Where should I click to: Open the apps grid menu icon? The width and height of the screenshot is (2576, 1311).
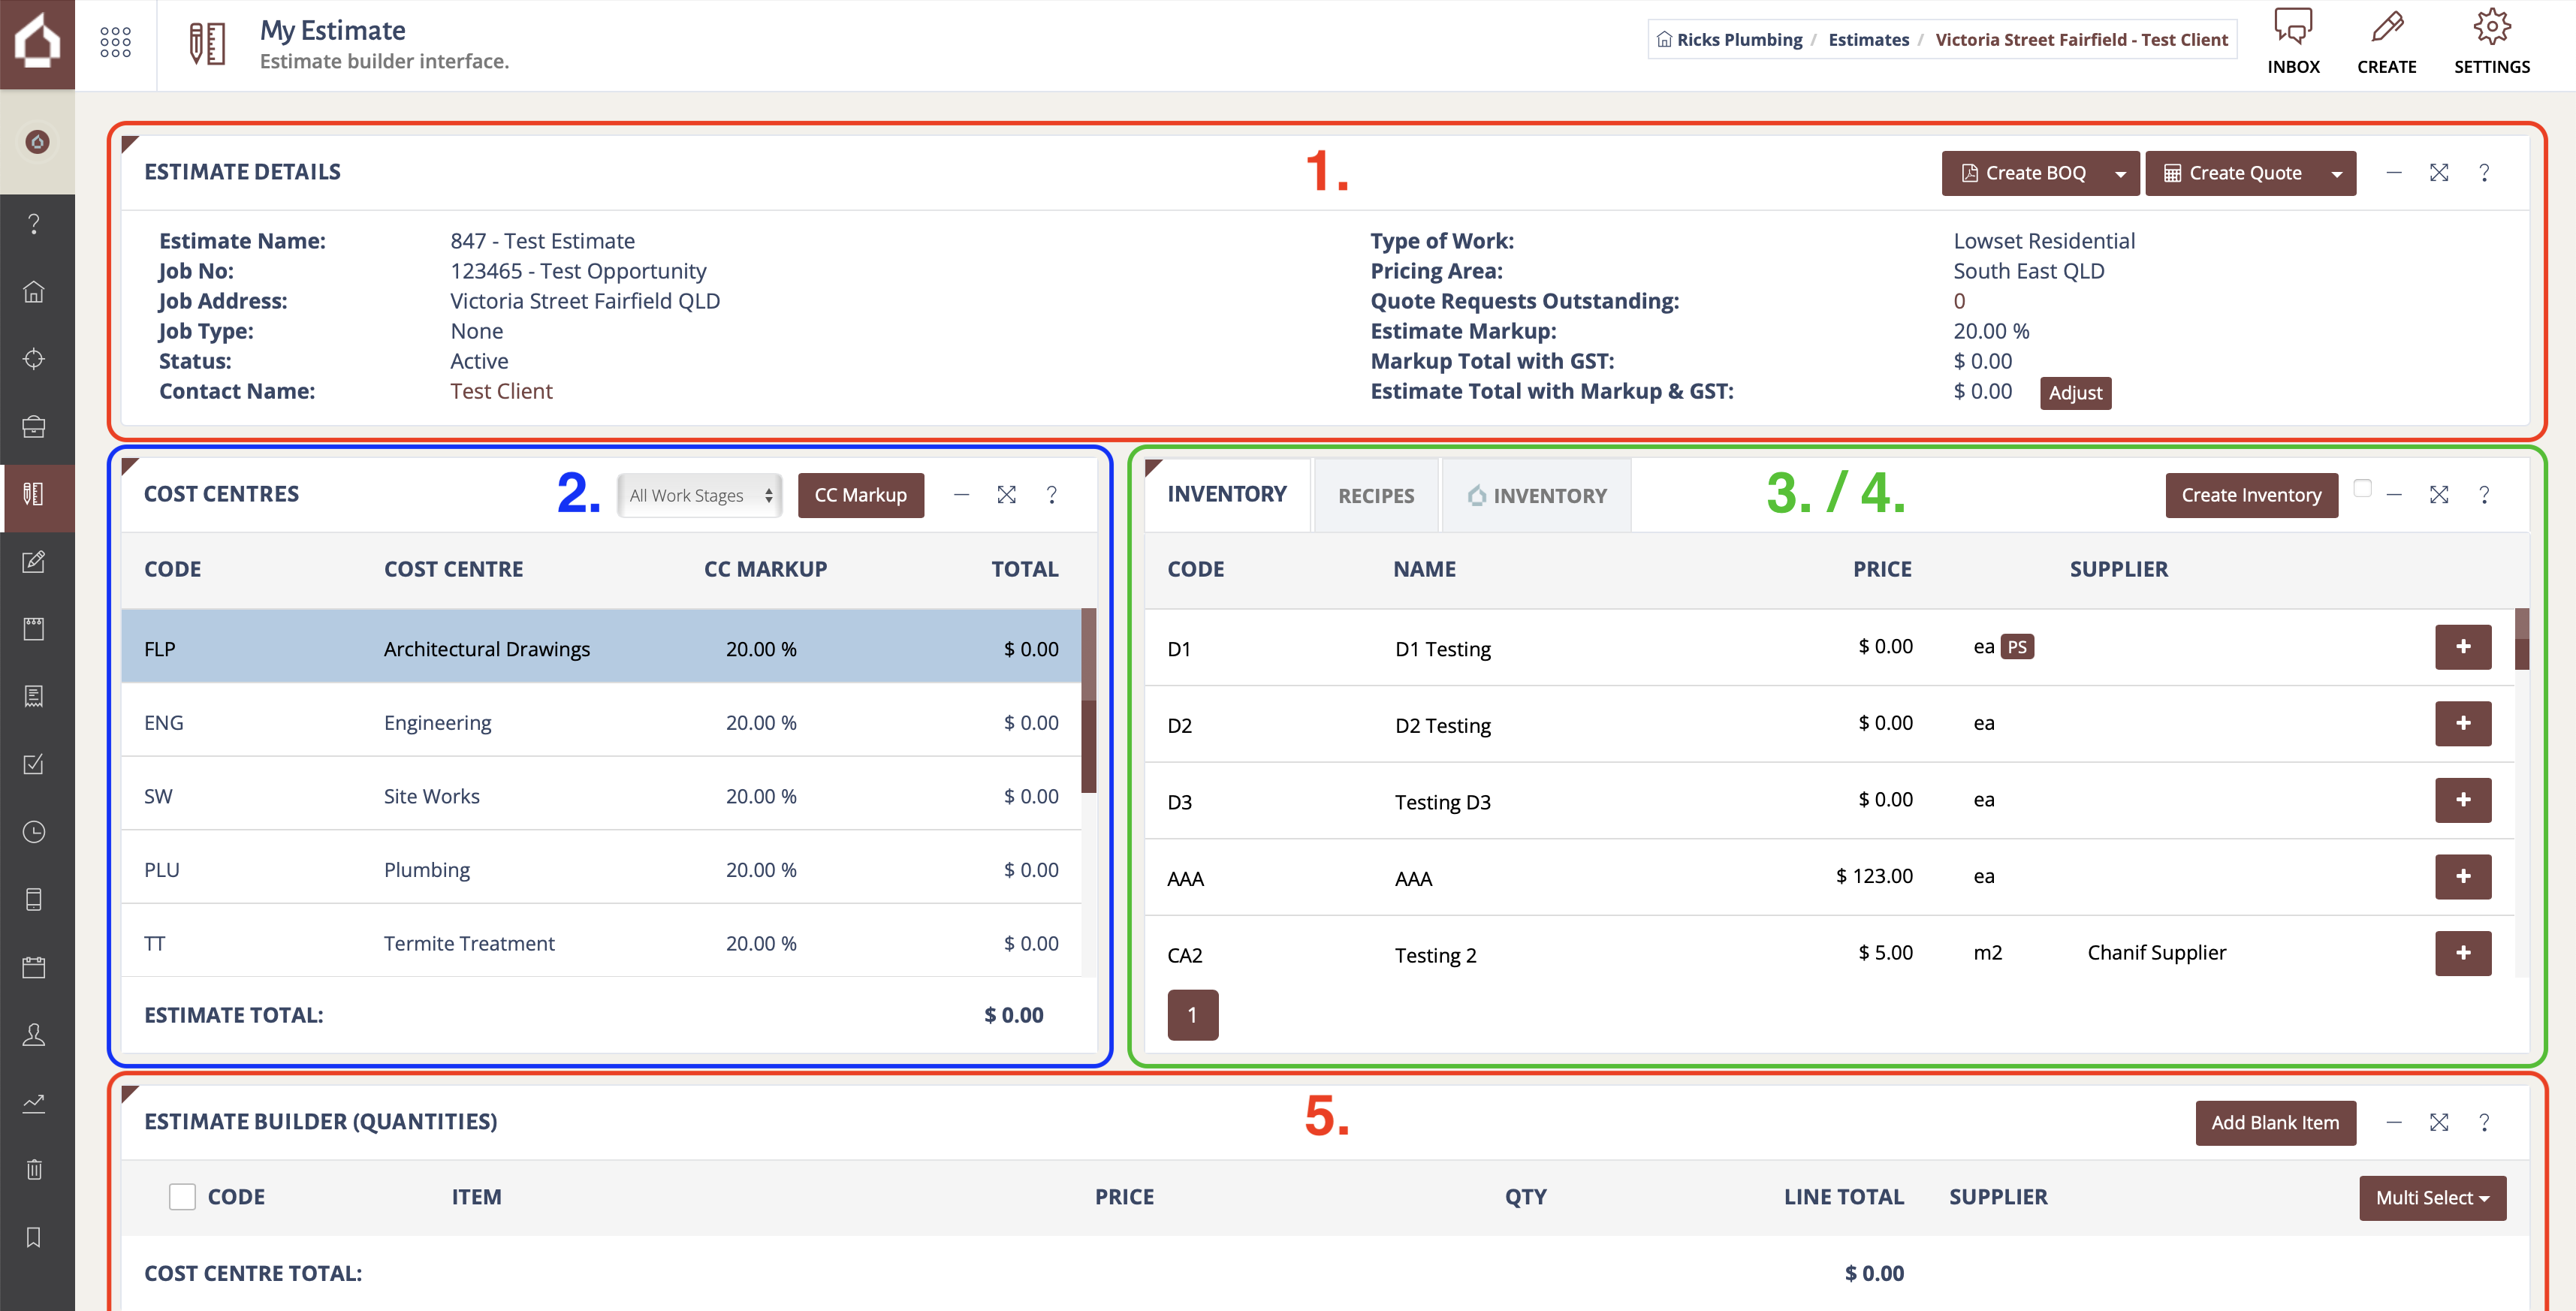pos(116,42)
